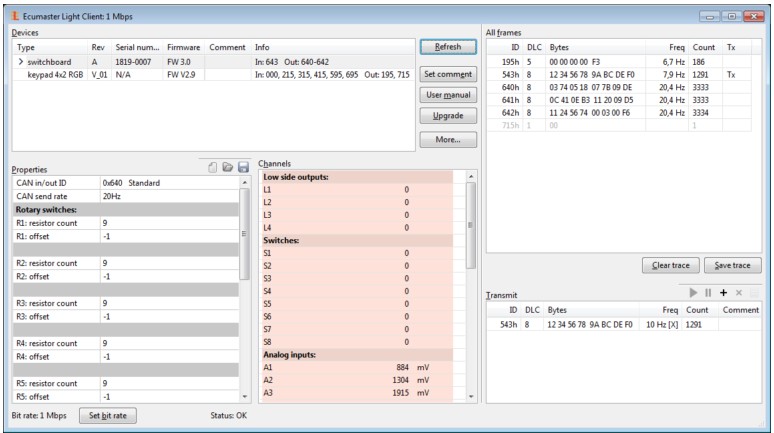774x433 pixels.
Task: Select frame 195h in All frames
Action: [x=619, y=62]
